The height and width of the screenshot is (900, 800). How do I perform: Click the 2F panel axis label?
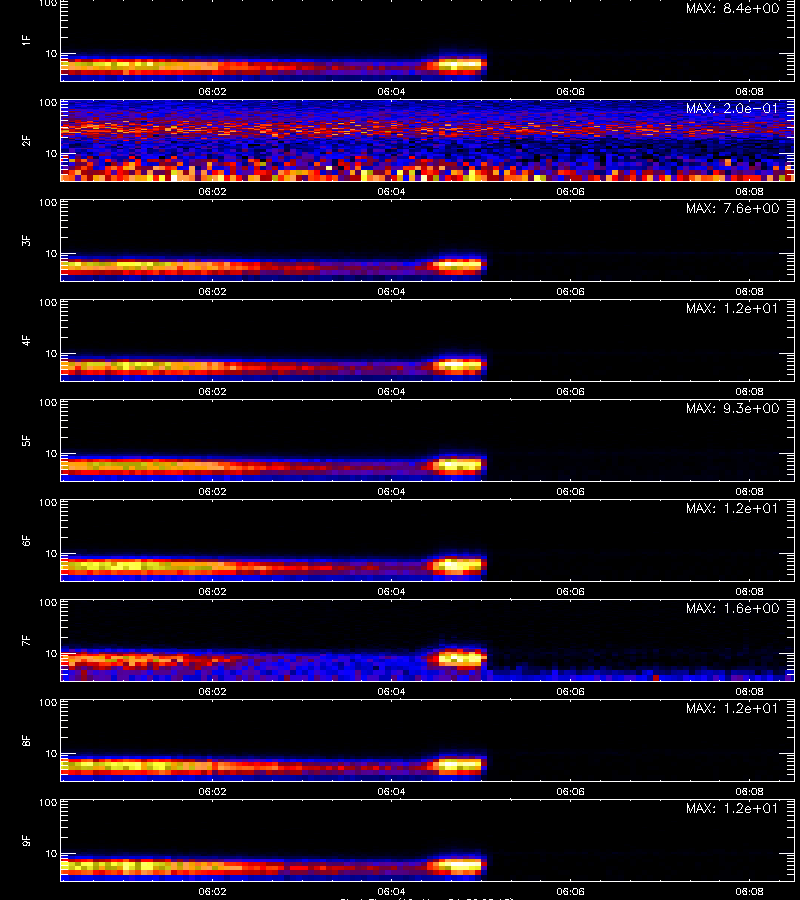pos(26,140)
